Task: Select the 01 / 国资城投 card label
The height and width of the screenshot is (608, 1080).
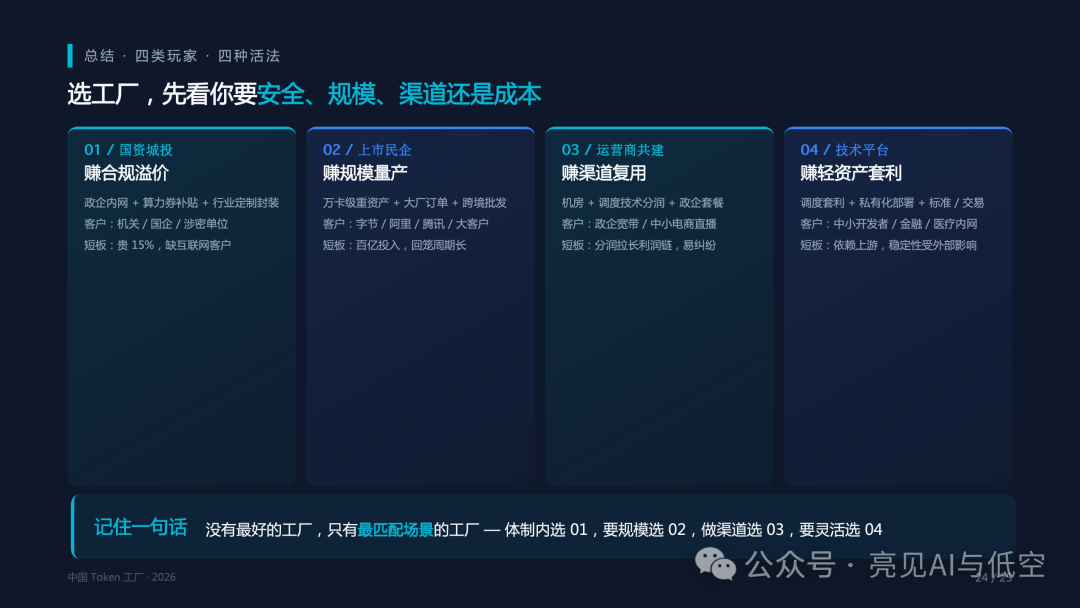Action: pyautogui.click(x=128, y=149)
